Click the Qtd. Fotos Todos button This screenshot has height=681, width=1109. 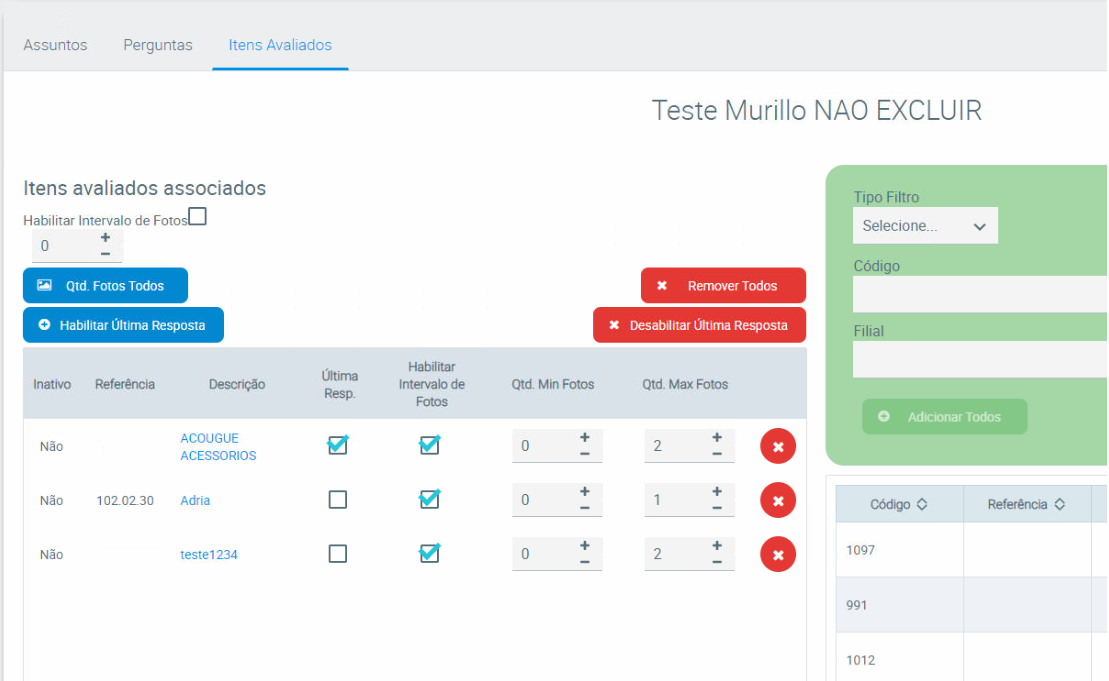pos(105,286)
